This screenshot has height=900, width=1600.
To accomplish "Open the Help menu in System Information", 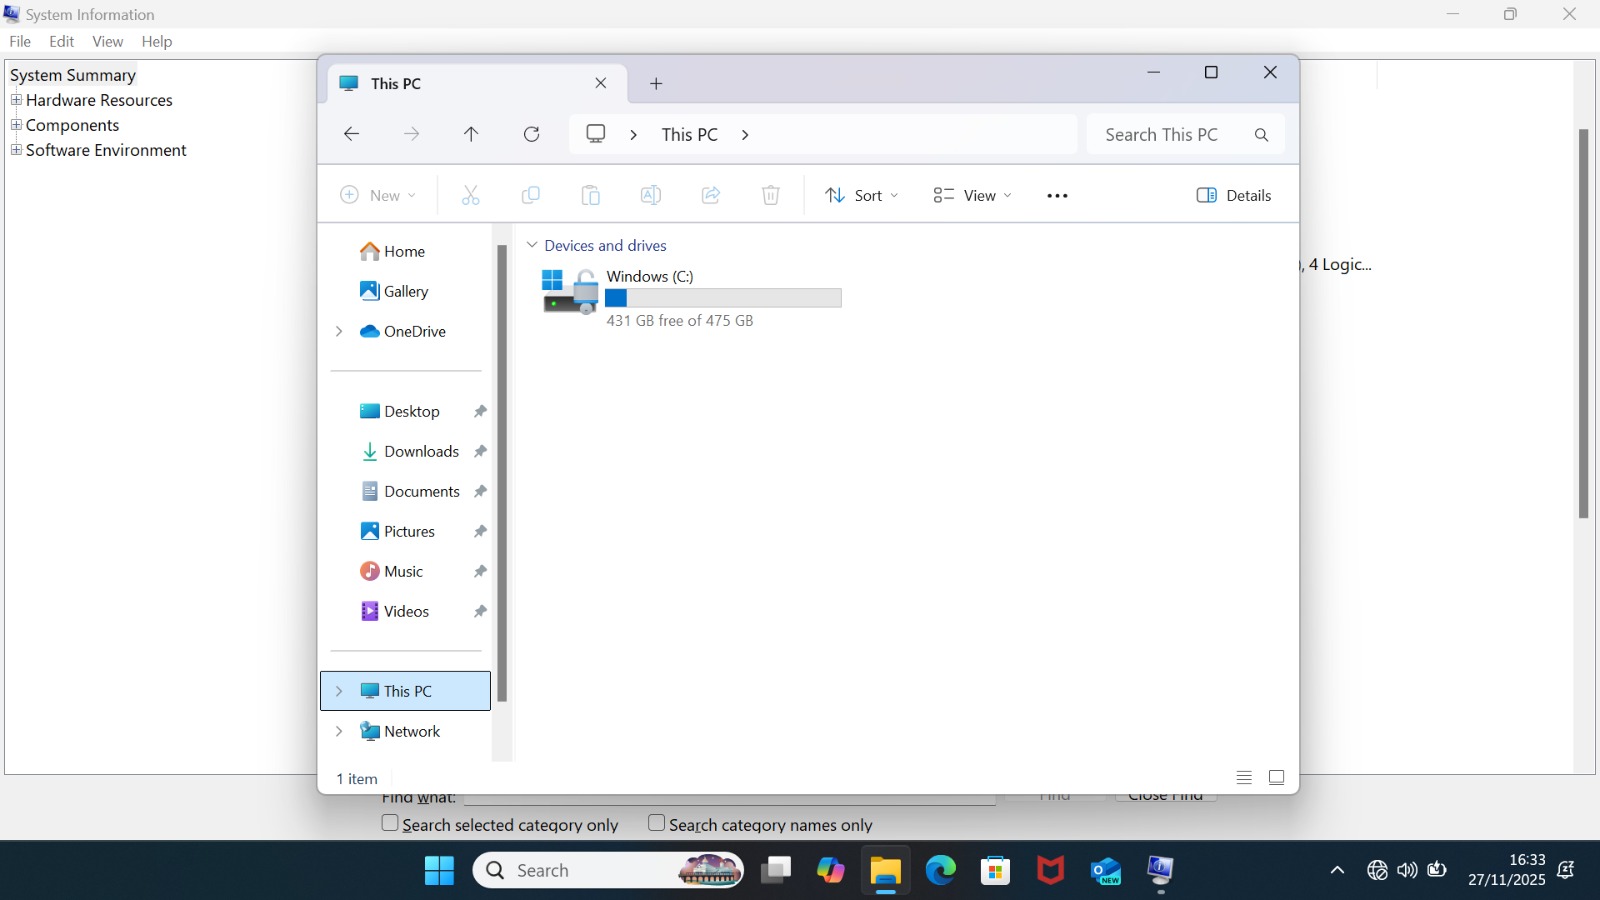I will click(x=157, y=42).
